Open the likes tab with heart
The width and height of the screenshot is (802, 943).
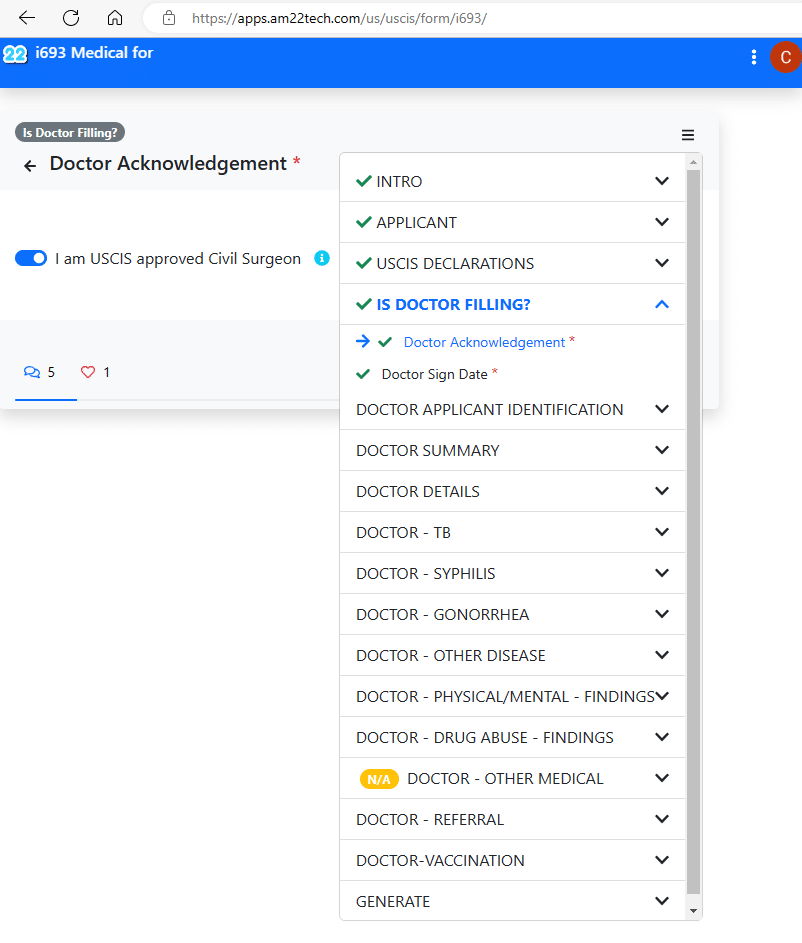(x=95, y=372)
